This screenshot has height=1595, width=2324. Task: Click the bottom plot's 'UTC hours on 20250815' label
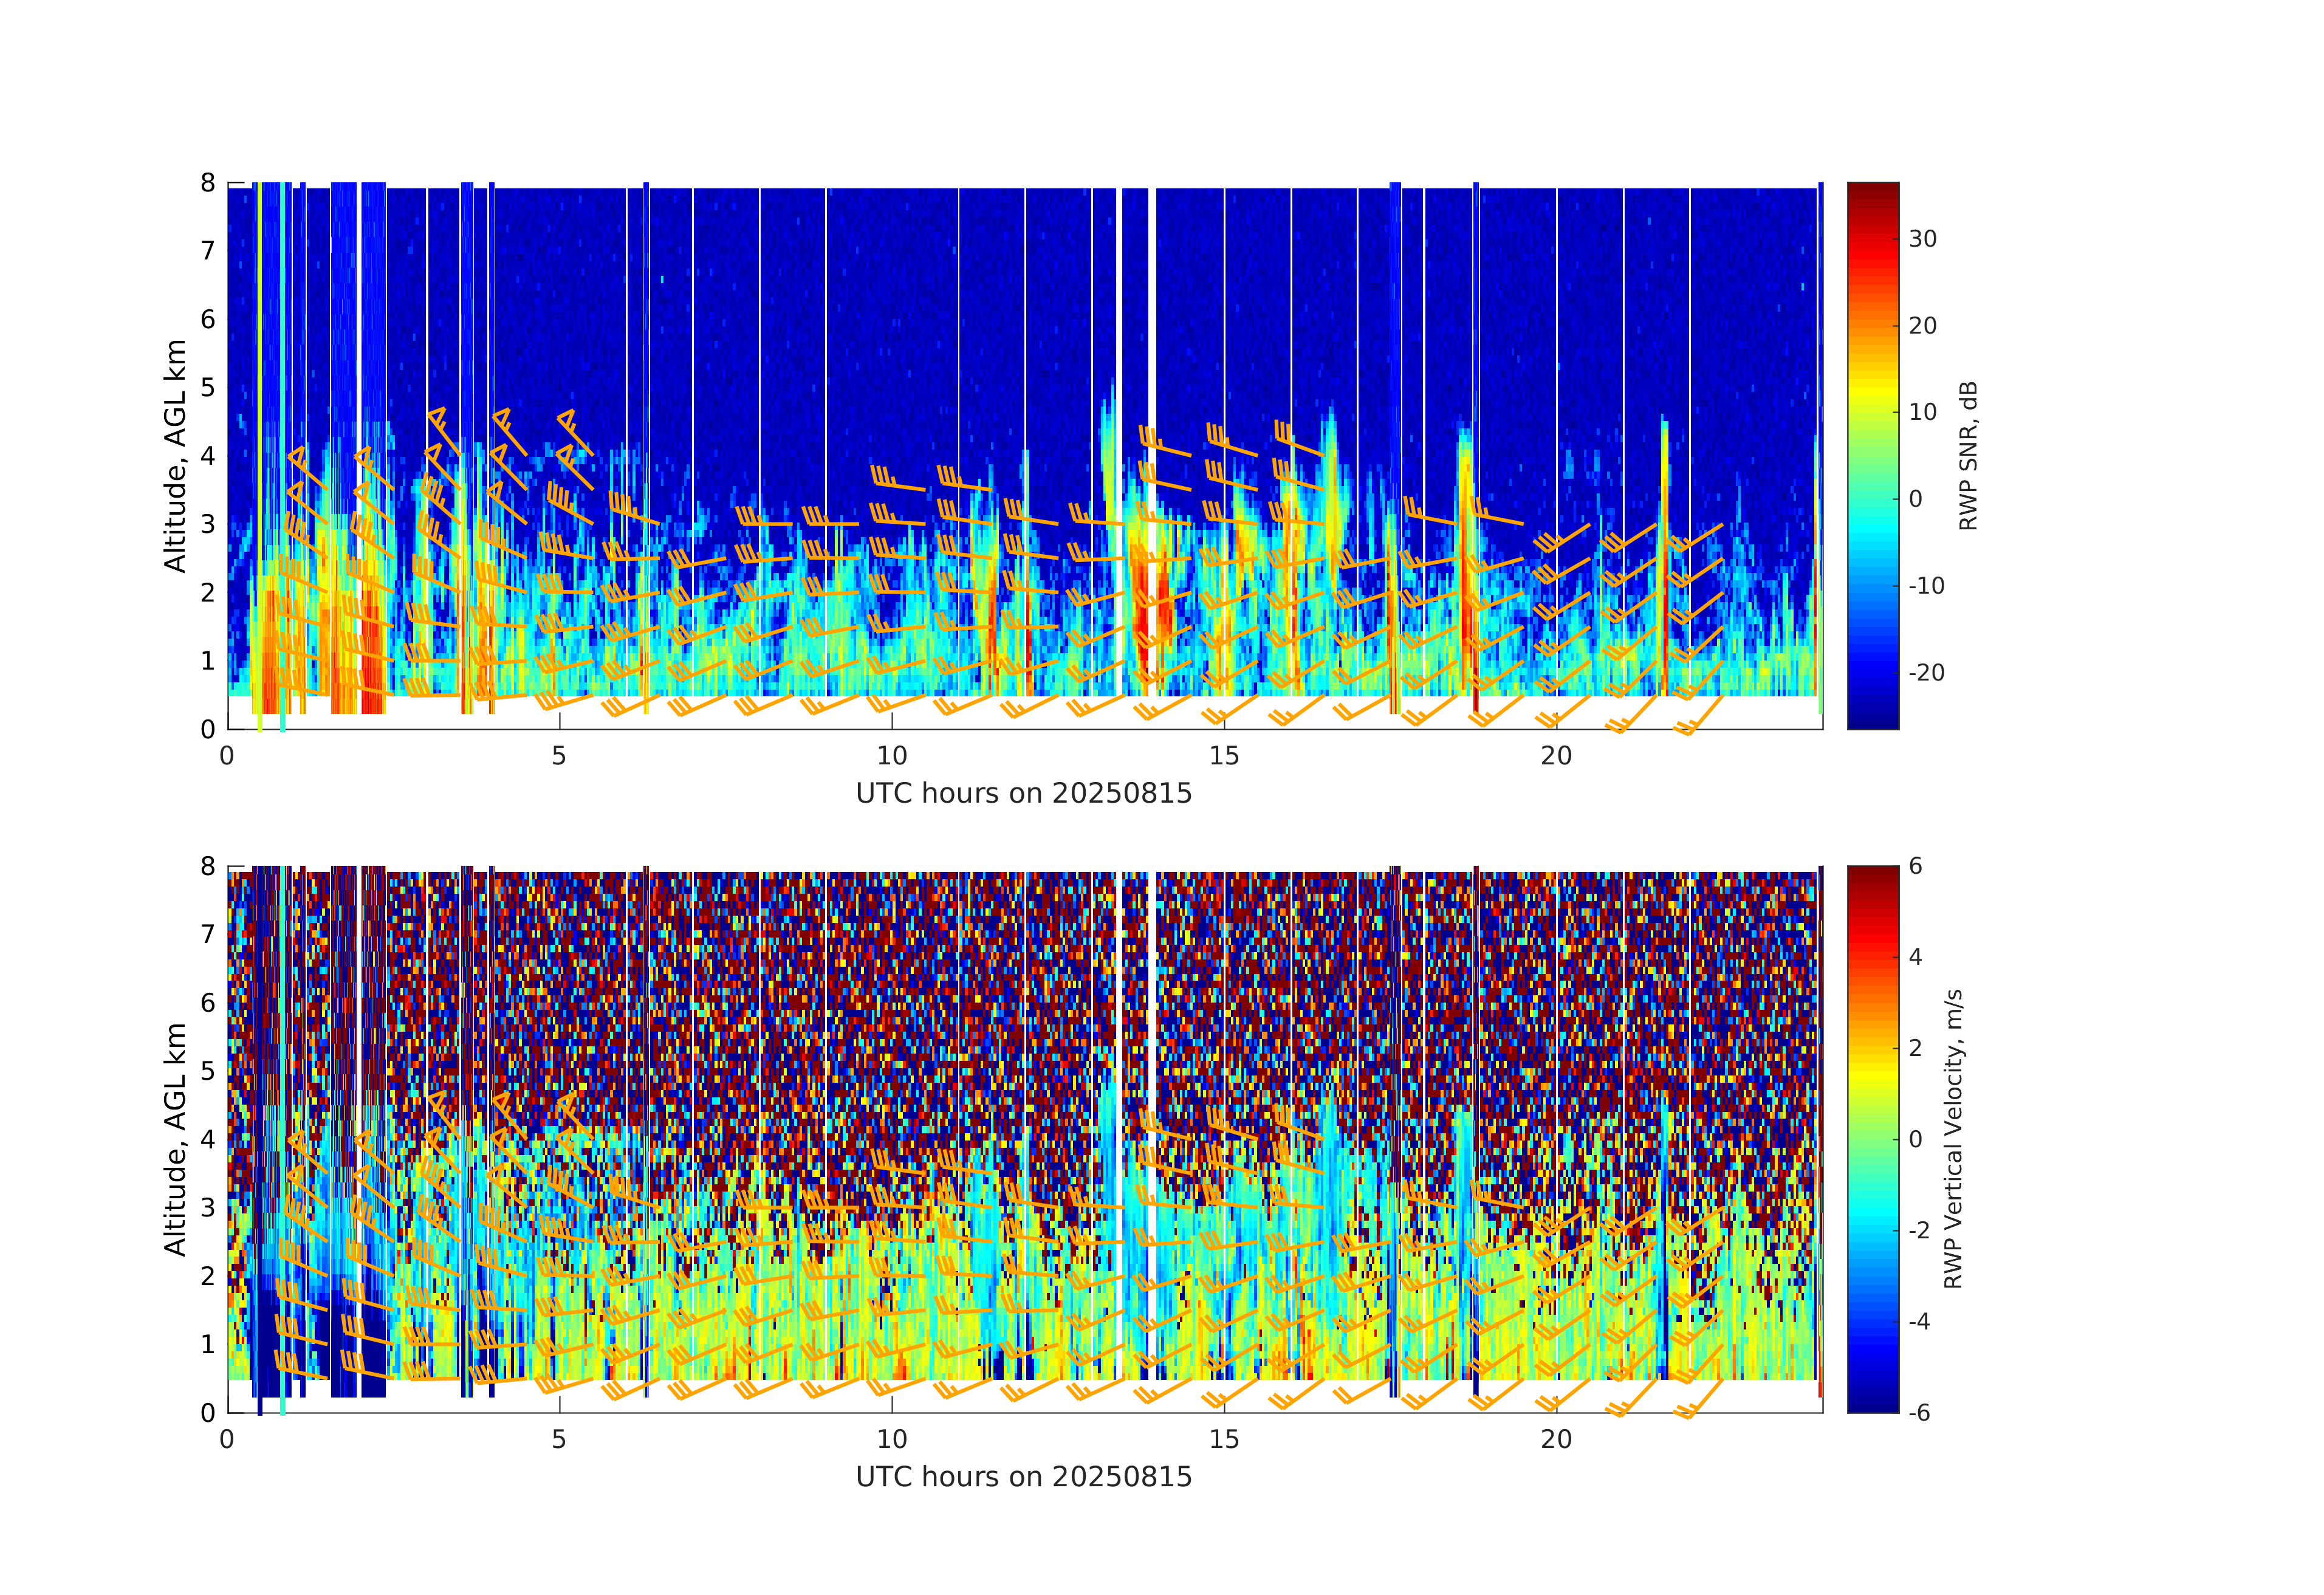[1023, 1477]
